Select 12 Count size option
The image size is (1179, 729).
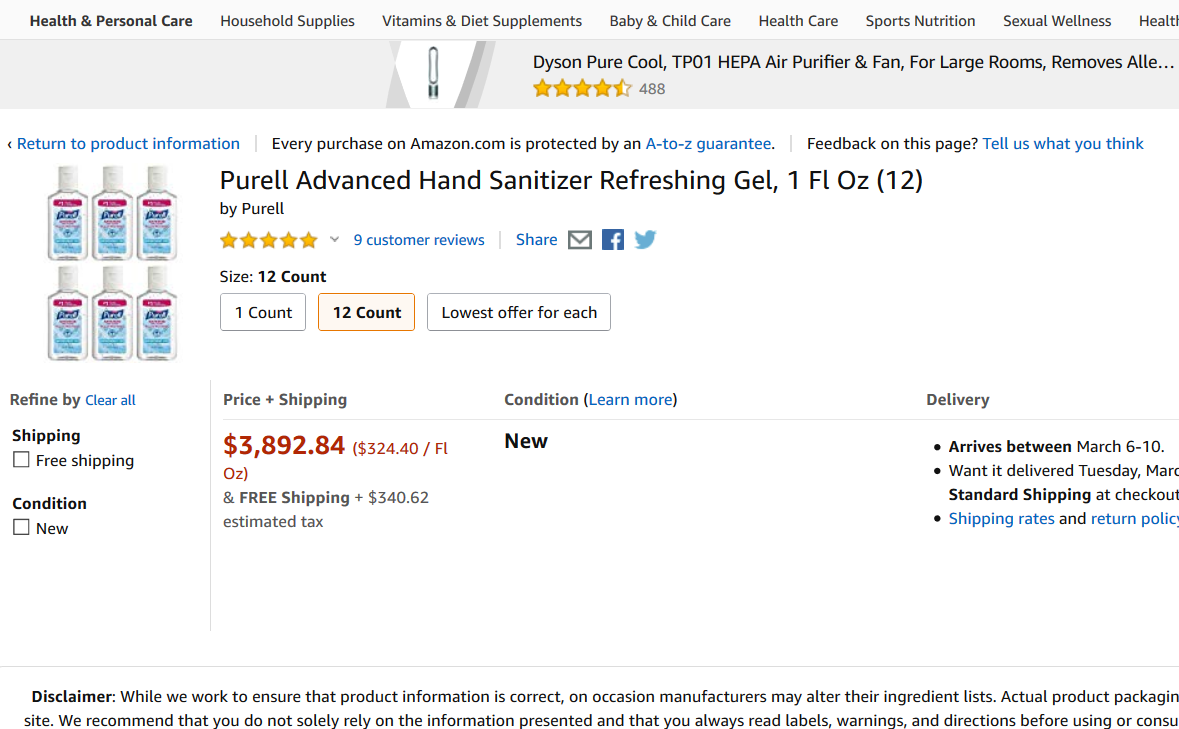(366, 312)
